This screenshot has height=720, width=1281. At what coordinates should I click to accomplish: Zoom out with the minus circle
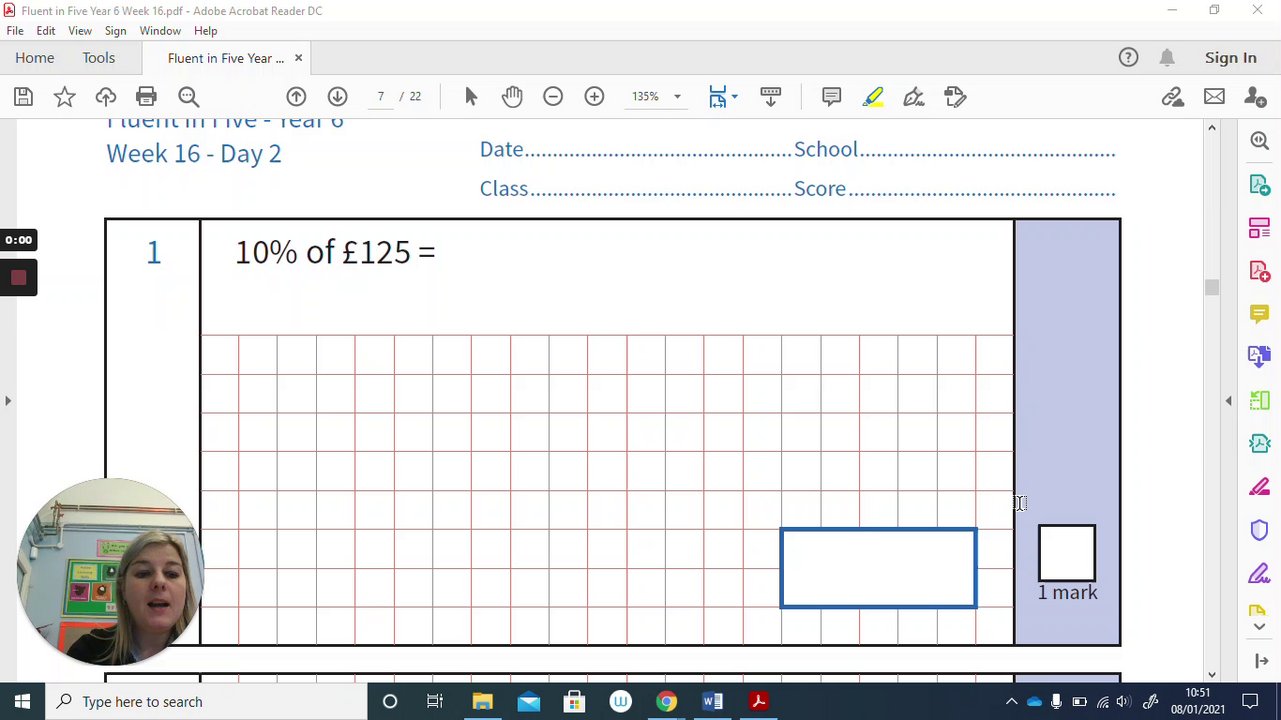[553, 97]
